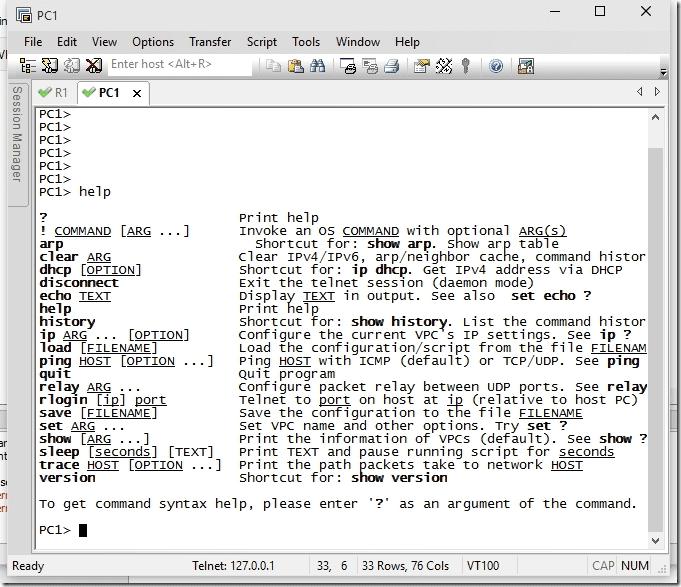Screen dimensions: 681x587
Task: Click 'To get command syntax help' line
Action: tap(337, 504)
